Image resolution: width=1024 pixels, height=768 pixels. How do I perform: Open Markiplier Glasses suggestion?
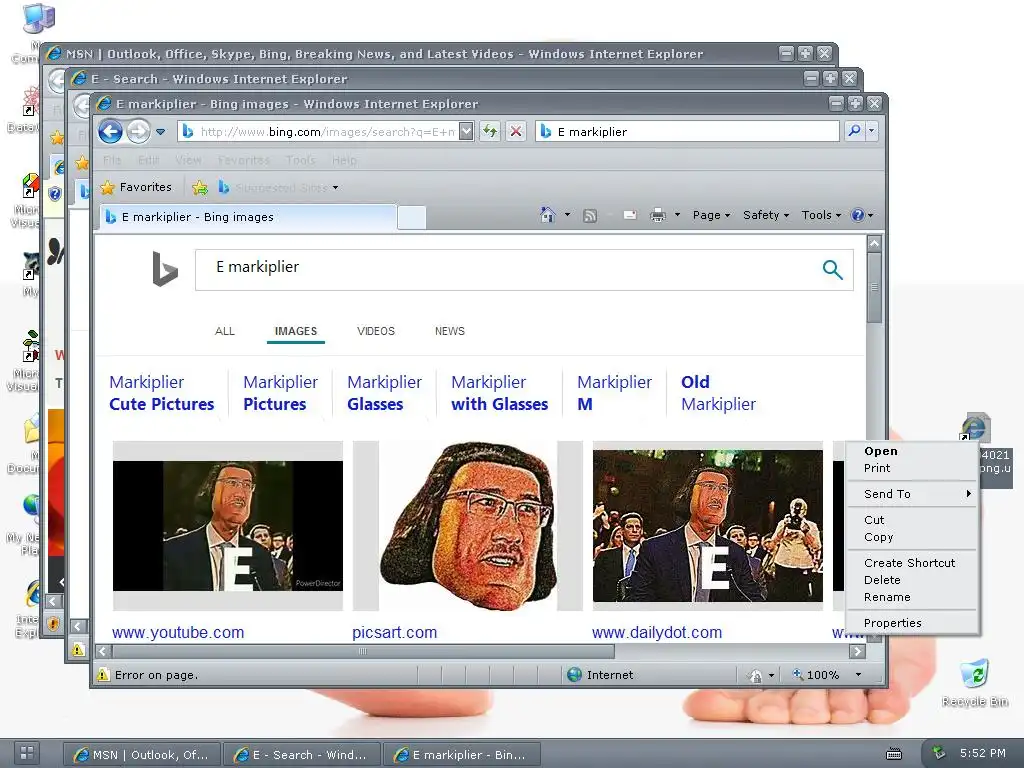pyautogui.click(x=384, y=393)
